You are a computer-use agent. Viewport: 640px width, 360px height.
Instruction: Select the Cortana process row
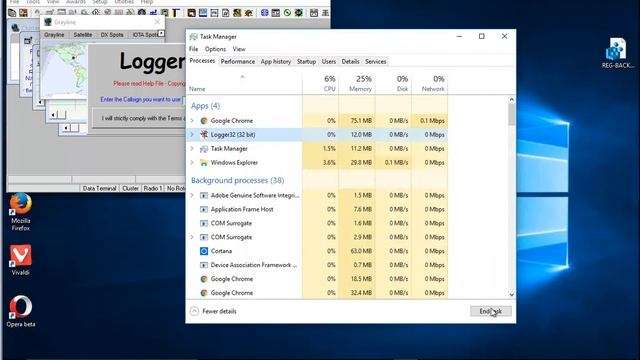point(317,251)
